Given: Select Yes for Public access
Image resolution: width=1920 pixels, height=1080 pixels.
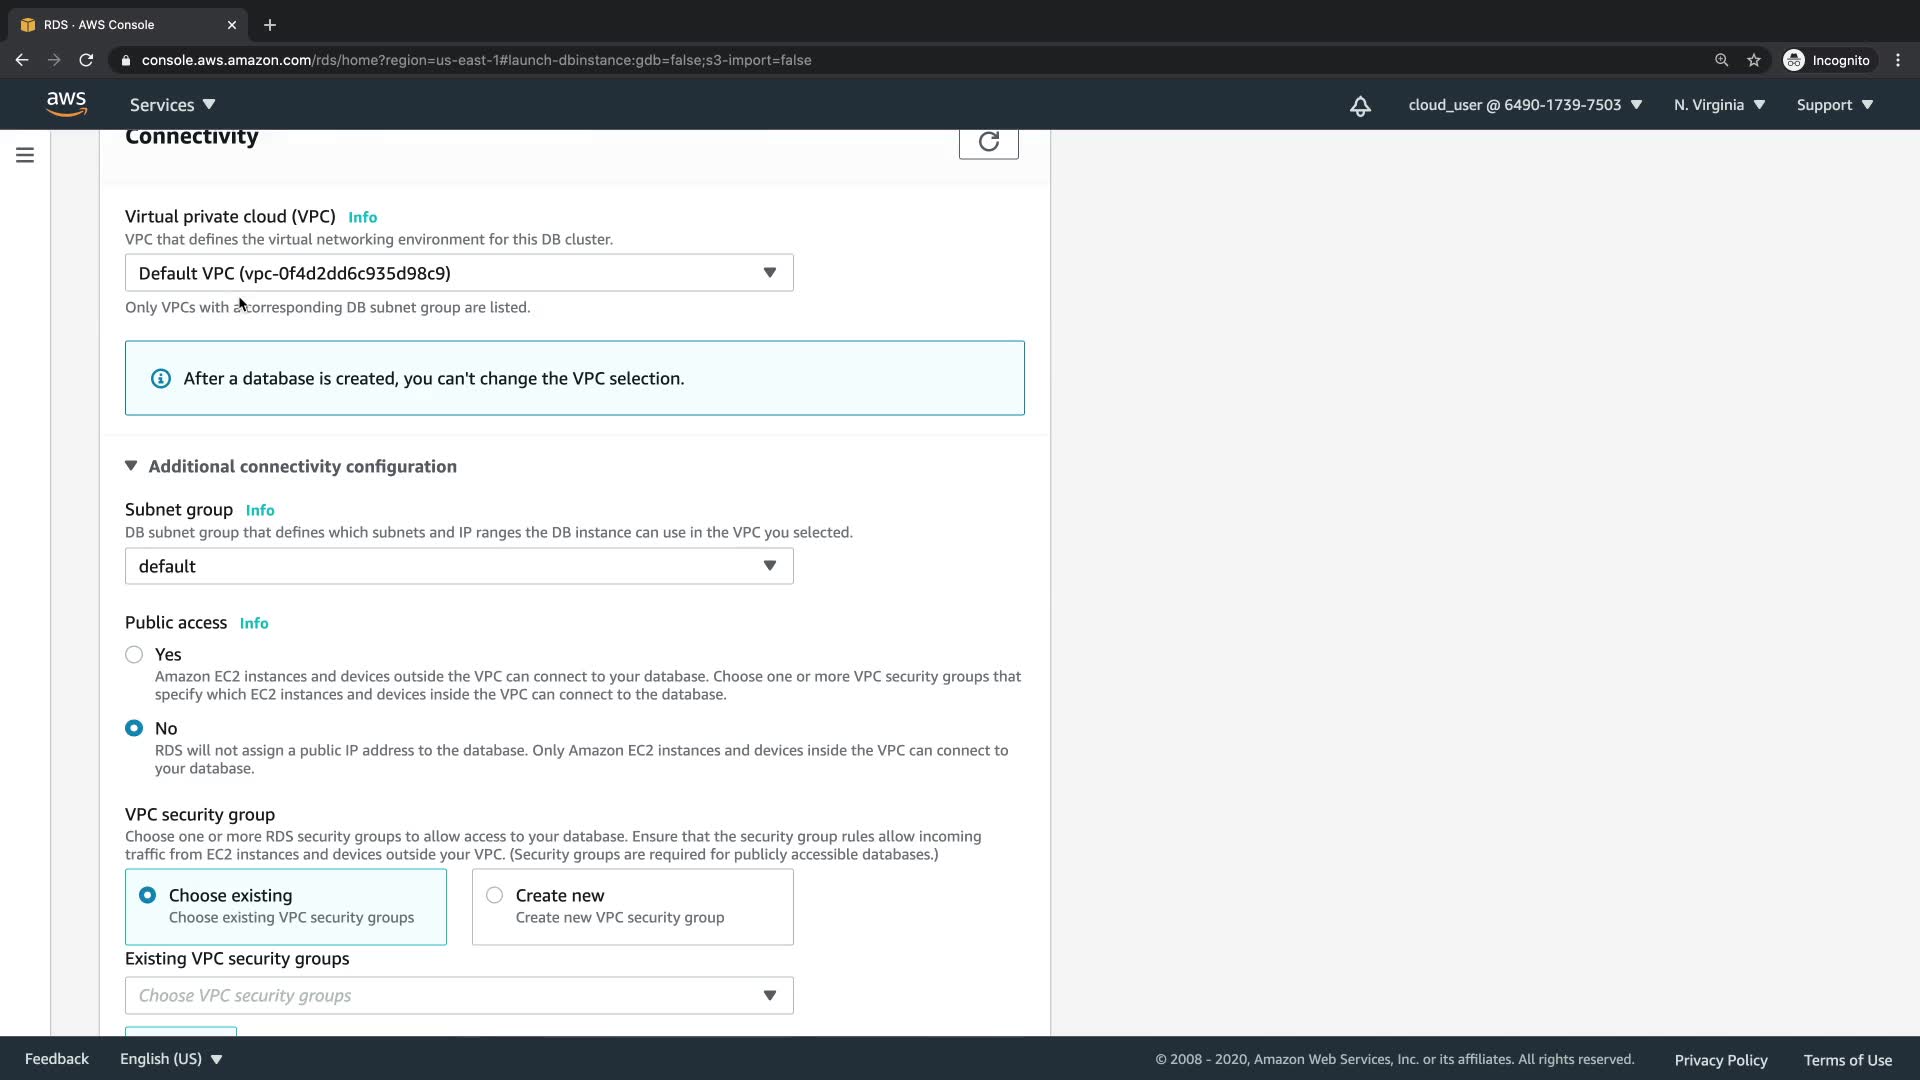Looking at the screenshot, I should (134, 655).
